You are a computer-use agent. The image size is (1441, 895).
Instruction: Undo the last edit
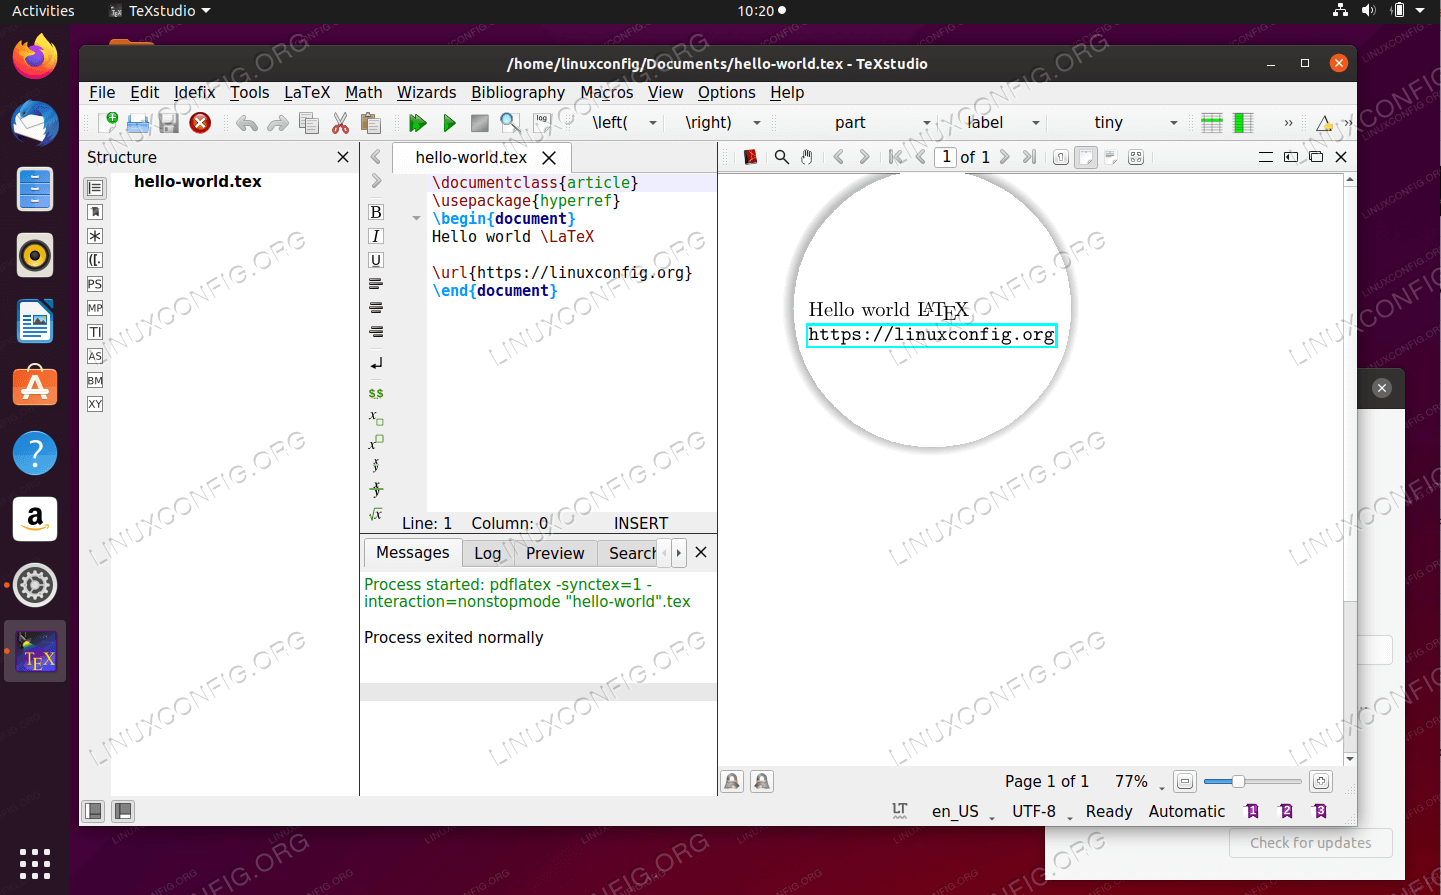(247, 123)
